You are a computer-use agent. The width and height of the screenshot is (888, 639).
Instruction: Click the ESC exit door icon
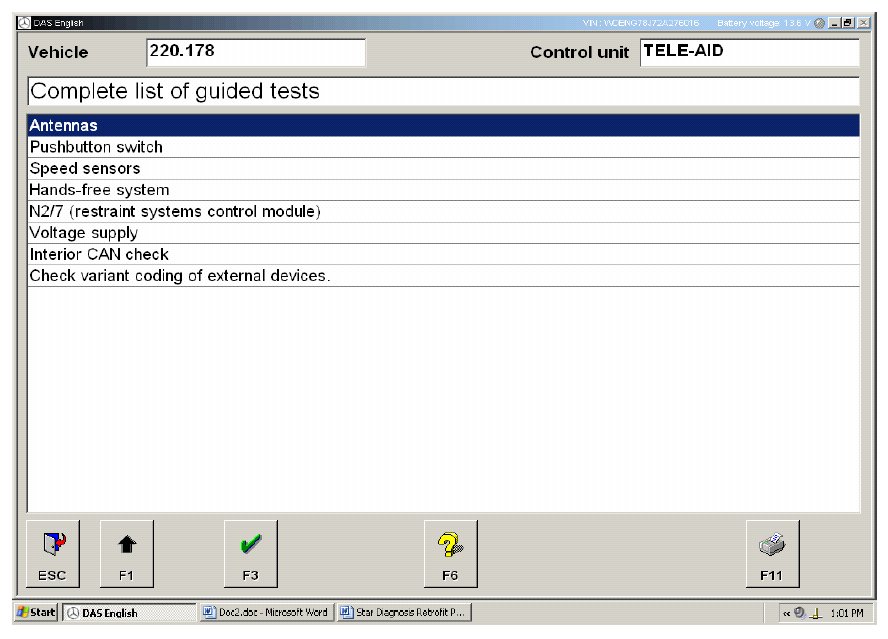[x=53, y=554]
